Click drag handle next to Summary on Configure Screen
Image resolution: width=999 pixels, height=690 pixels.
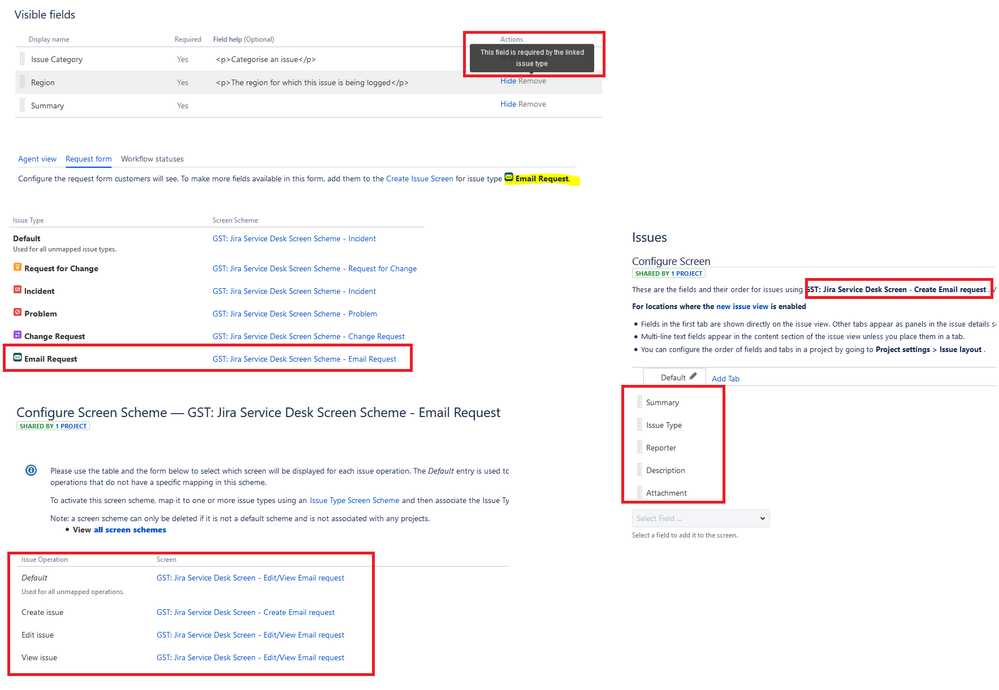coord(639,402)
